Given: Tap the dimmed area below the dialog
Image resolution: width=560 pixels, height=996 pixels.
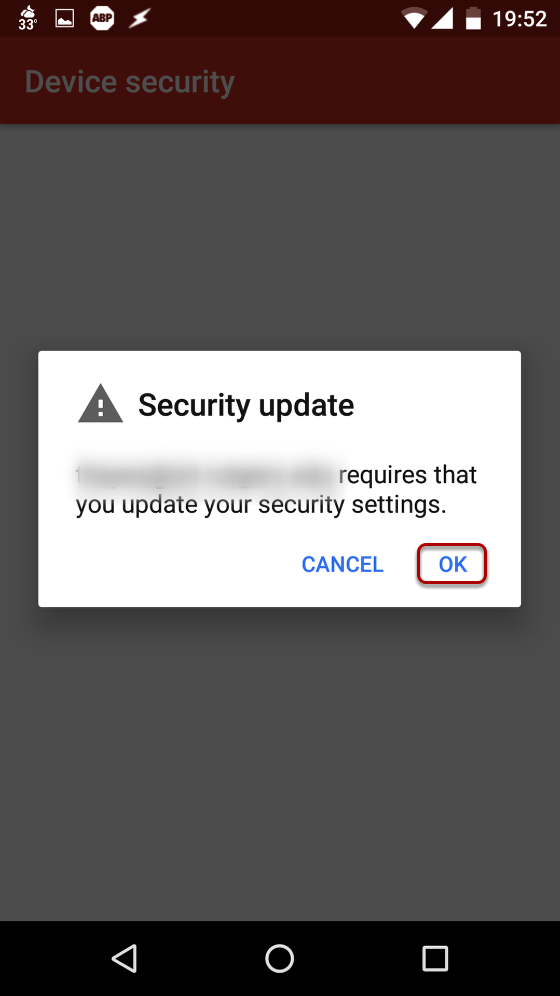Looking at the screenshot, I should point(279,764).
